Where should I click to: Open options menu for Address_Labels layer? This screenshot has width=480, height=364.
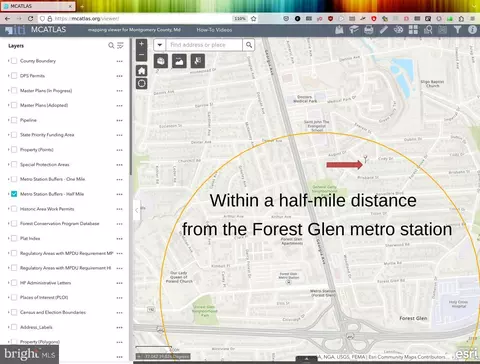point(120,327)
